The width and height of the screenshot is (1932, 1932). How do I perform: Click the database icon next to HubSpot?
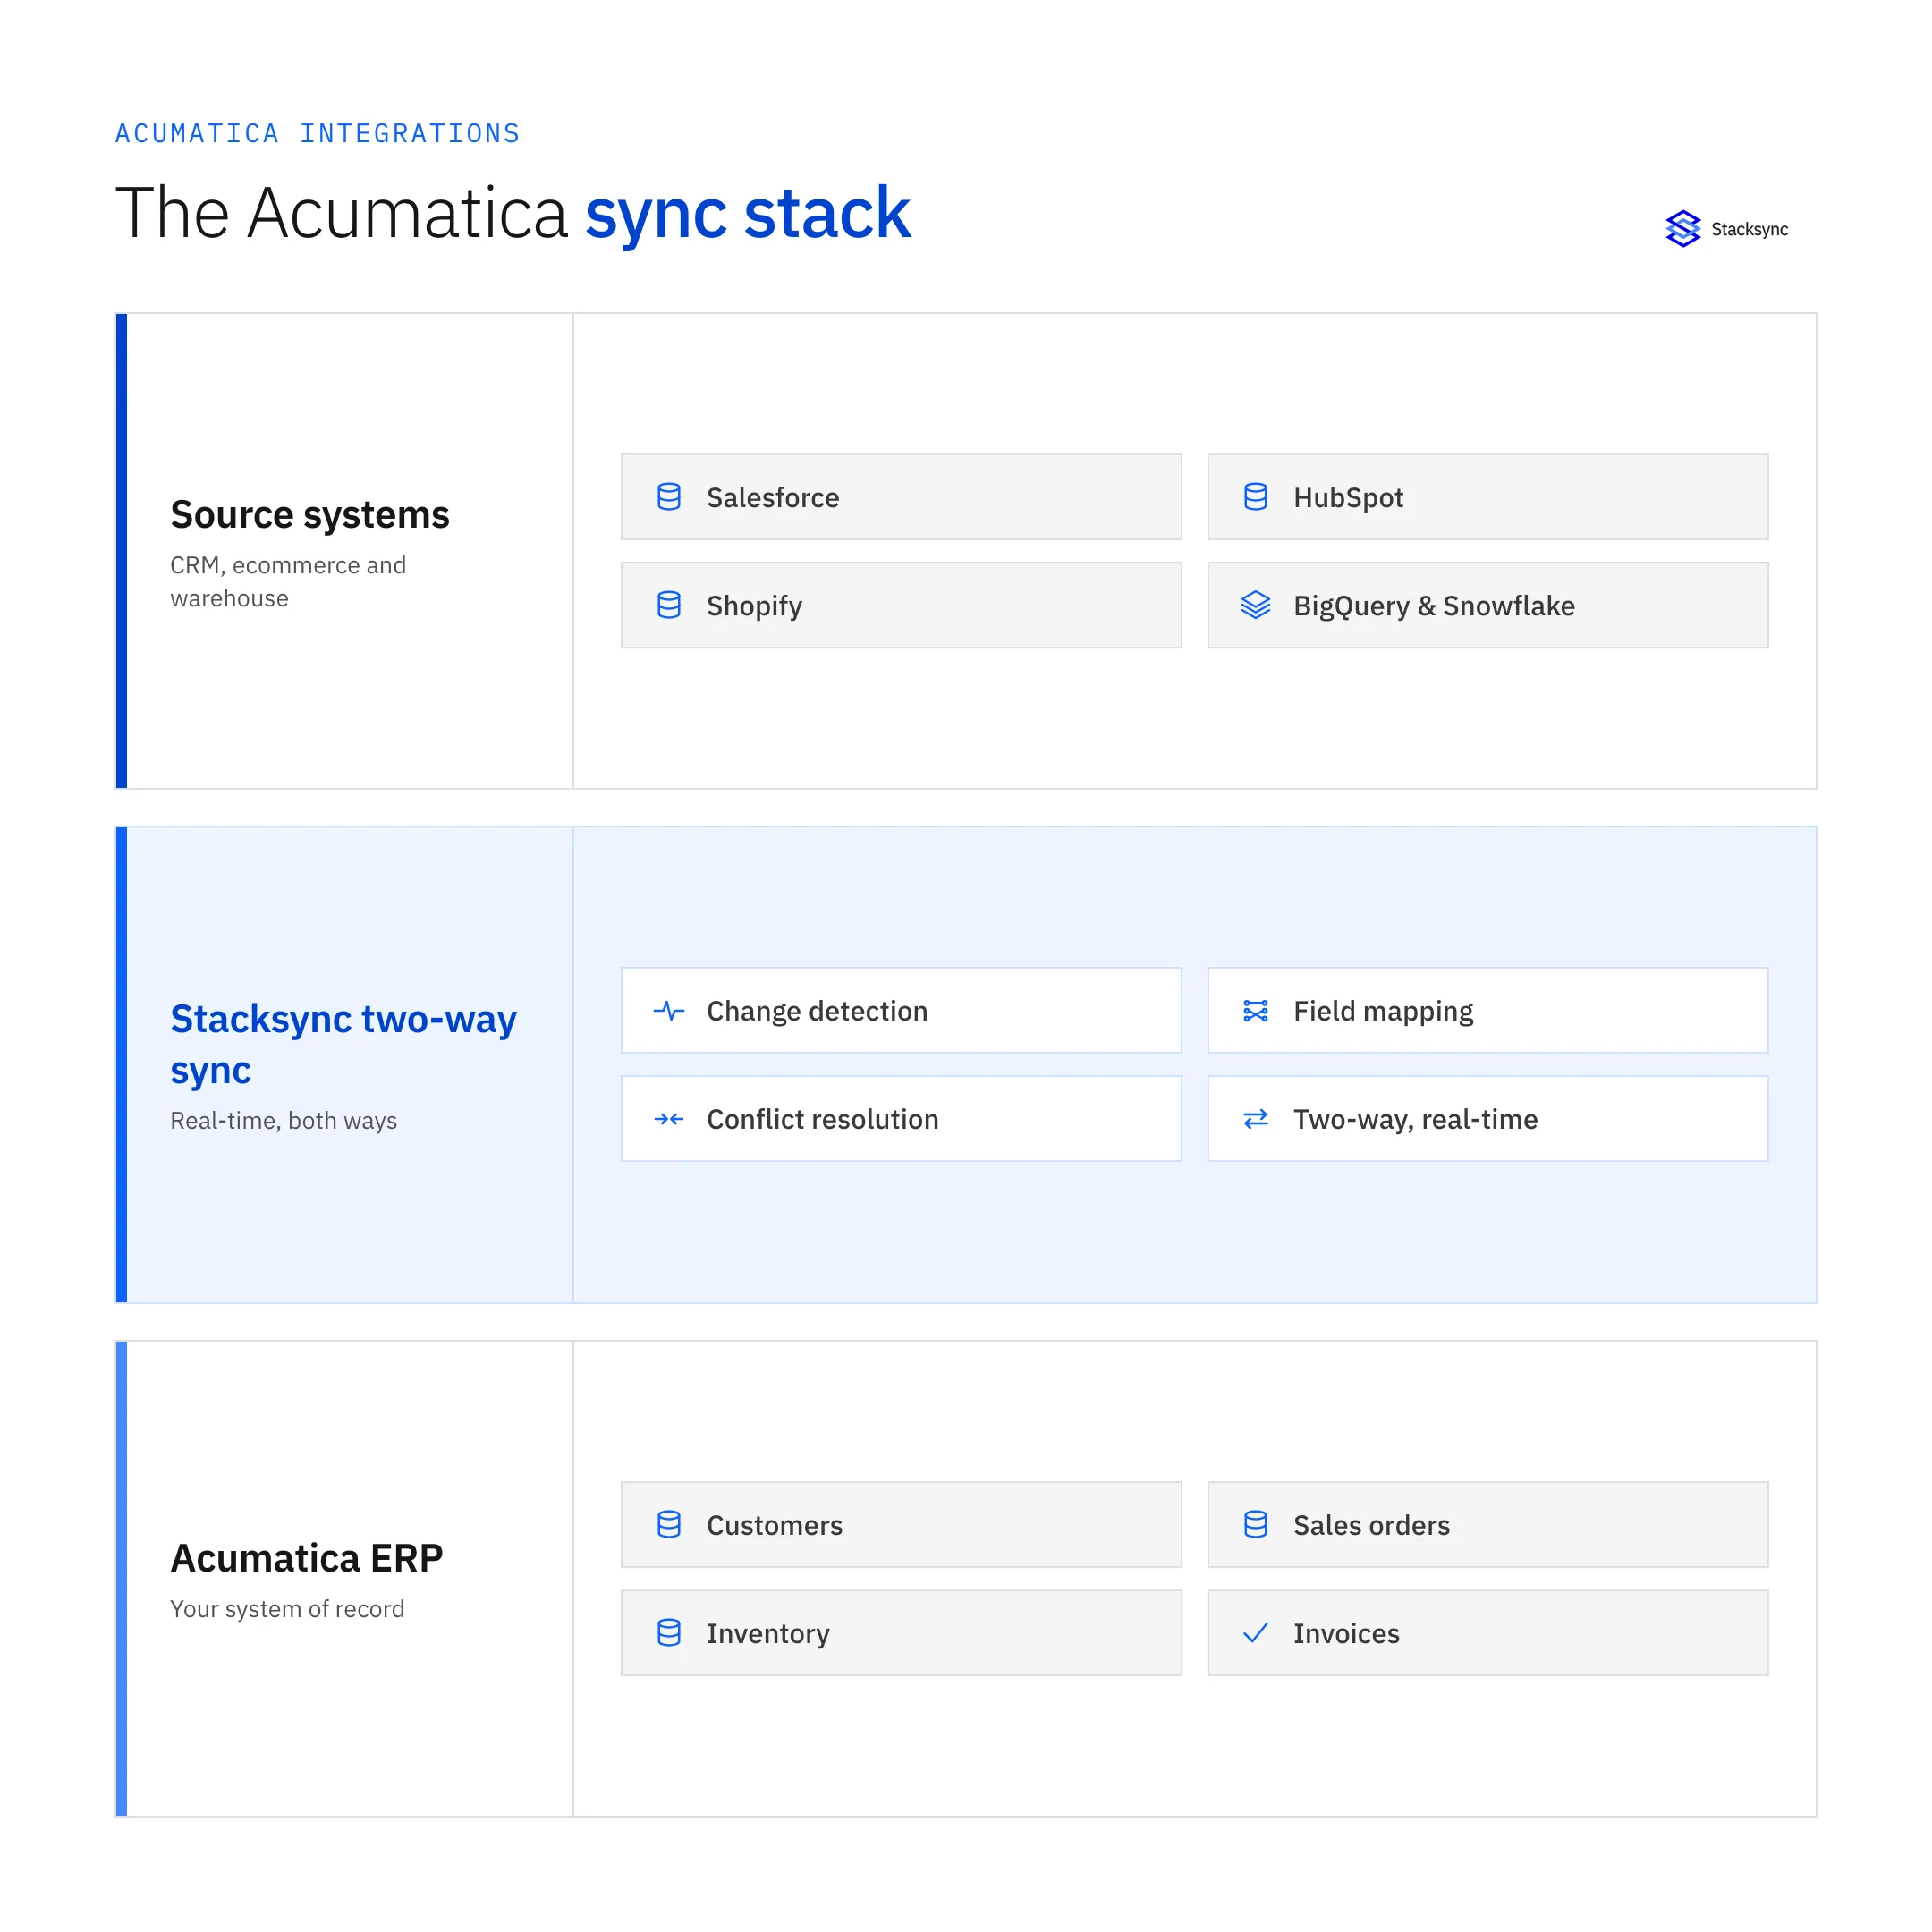(1255, 497)
